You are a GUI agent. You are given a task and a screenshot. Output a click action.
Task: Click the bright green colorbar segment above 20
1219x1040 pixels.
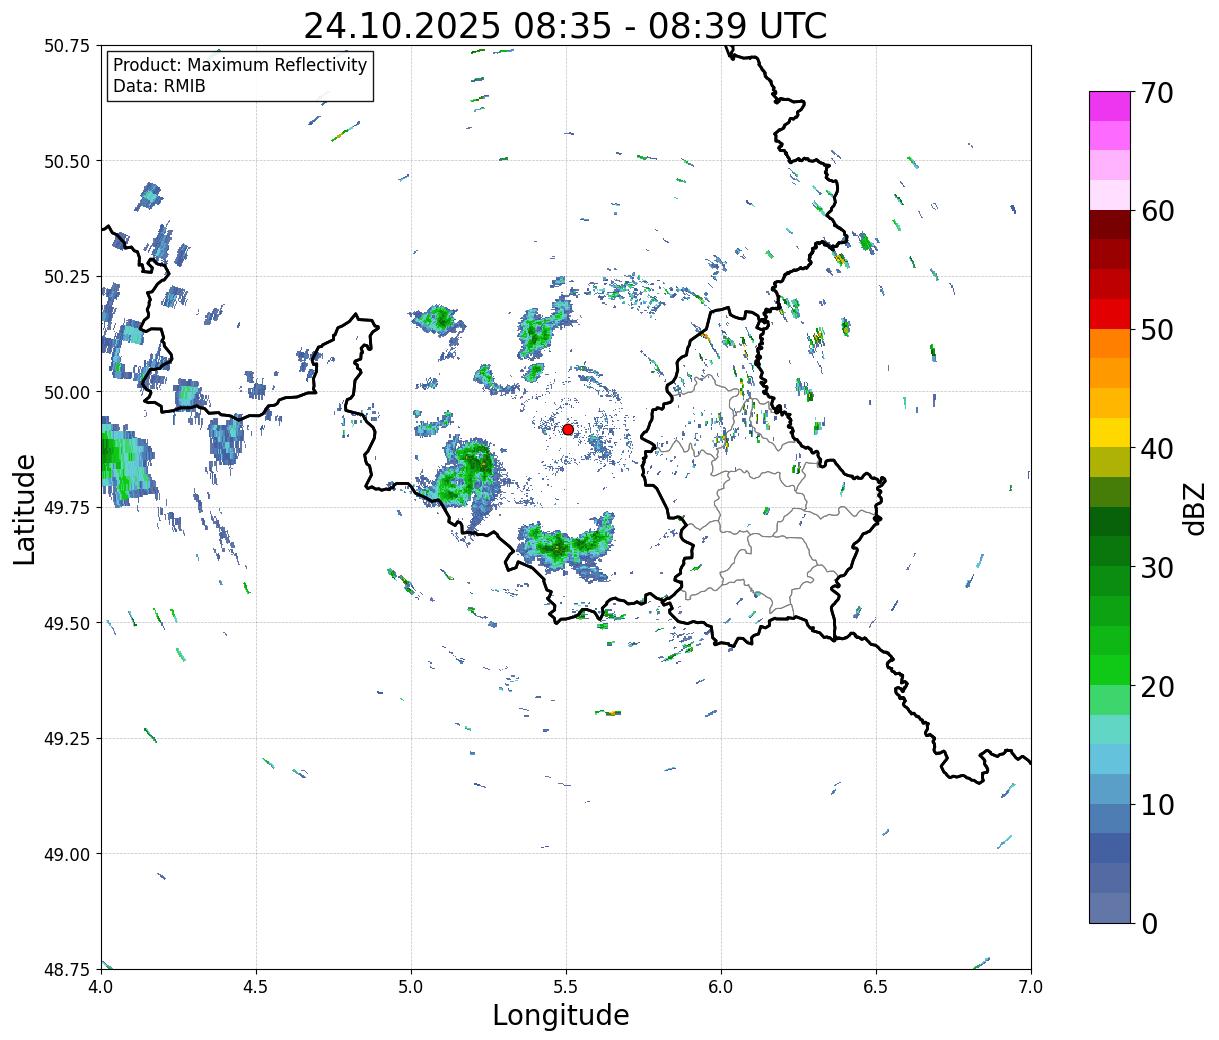[1110, 670]
